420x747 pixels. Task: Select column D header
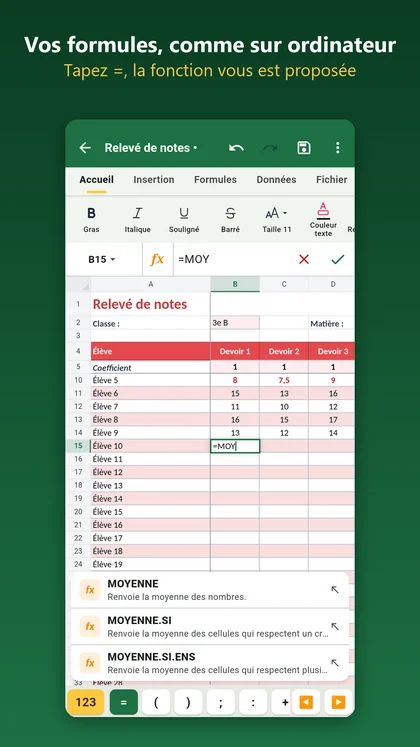[331, 284]
